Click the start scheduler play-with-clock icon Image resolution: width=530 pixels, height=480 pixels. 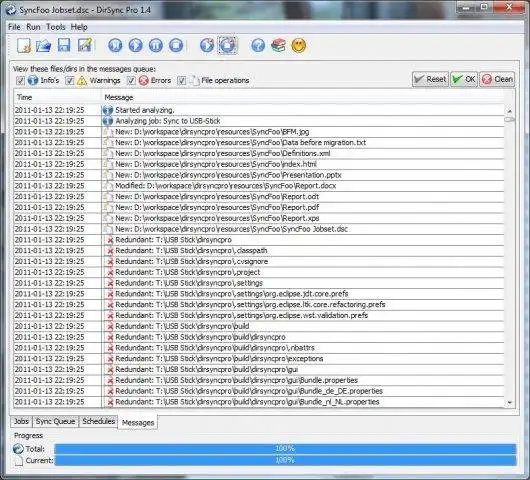pyautogui.click(x=207, y=45)
